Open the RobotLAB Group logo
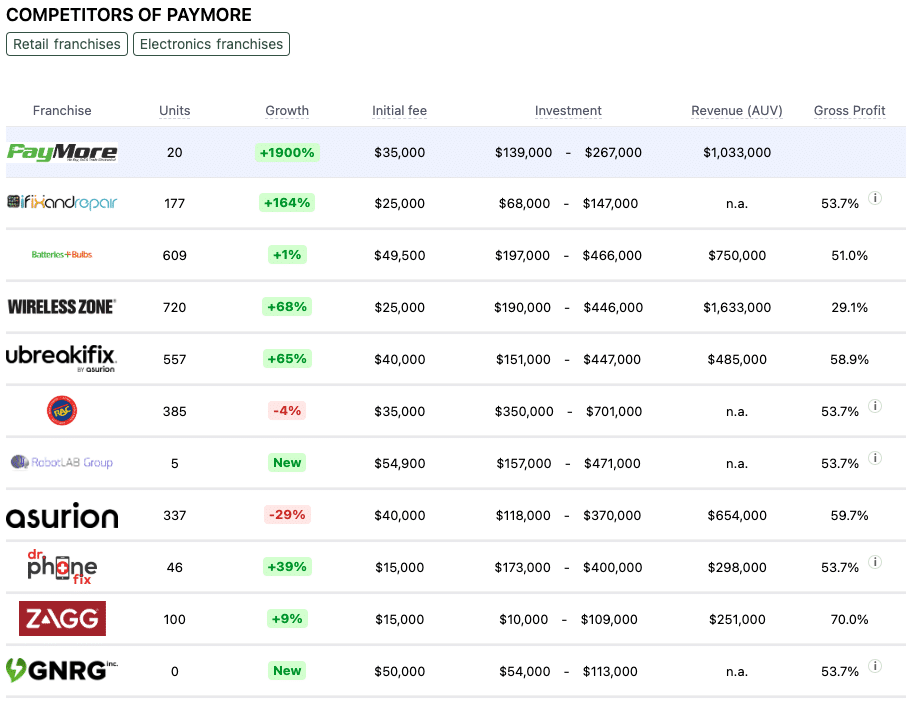The width and height of the screenshot is (912, 709). 62,462
